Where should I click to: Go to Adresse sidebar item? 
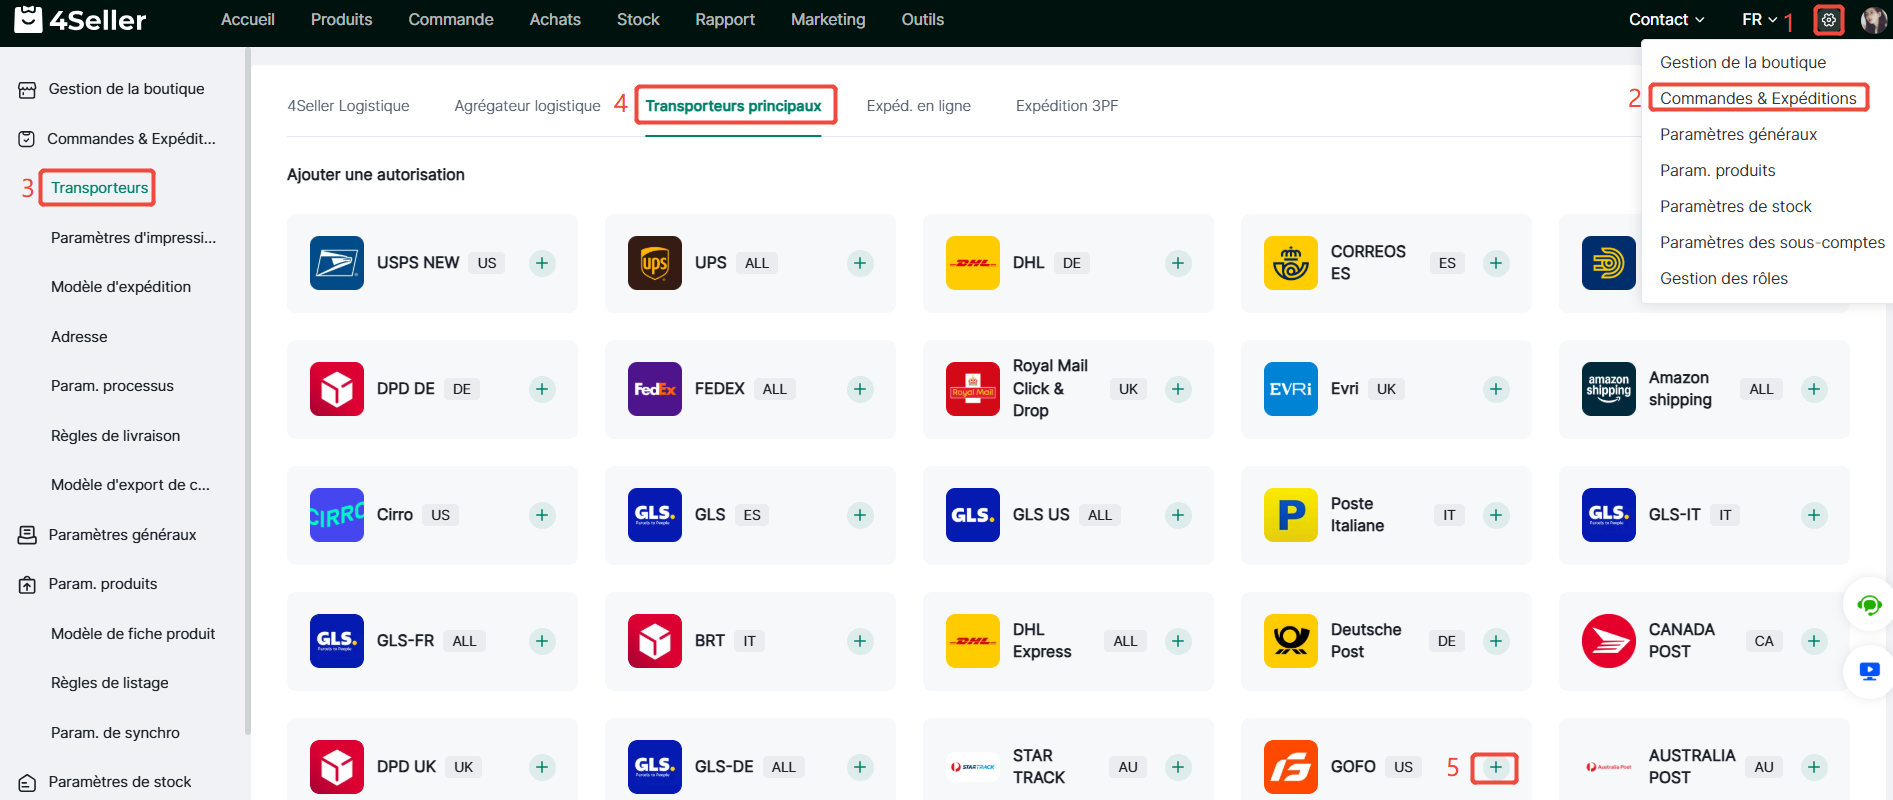tap(79, 337)
